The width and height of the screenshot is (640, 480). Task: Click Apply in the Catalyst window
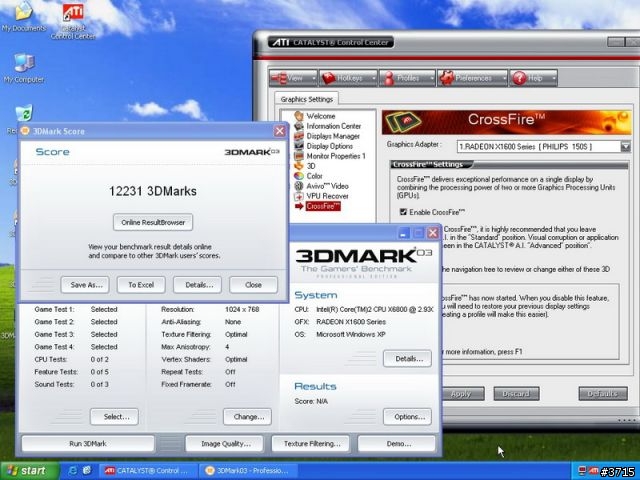pos(461,394)
